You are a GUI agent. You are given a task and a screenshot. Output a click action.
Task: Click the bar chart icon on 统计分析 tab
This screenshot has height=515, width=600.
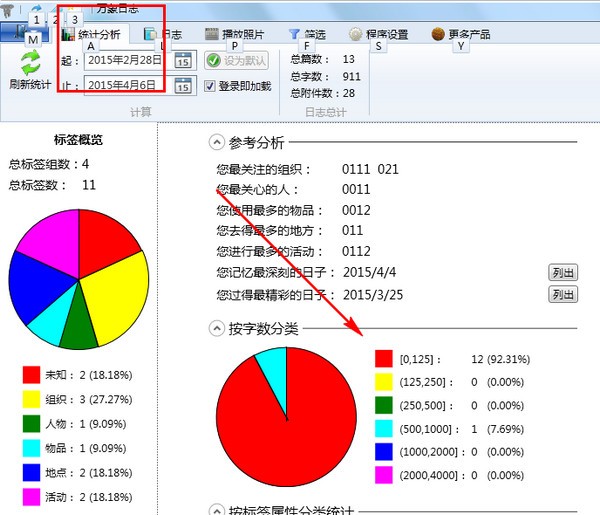coord(68,34)
